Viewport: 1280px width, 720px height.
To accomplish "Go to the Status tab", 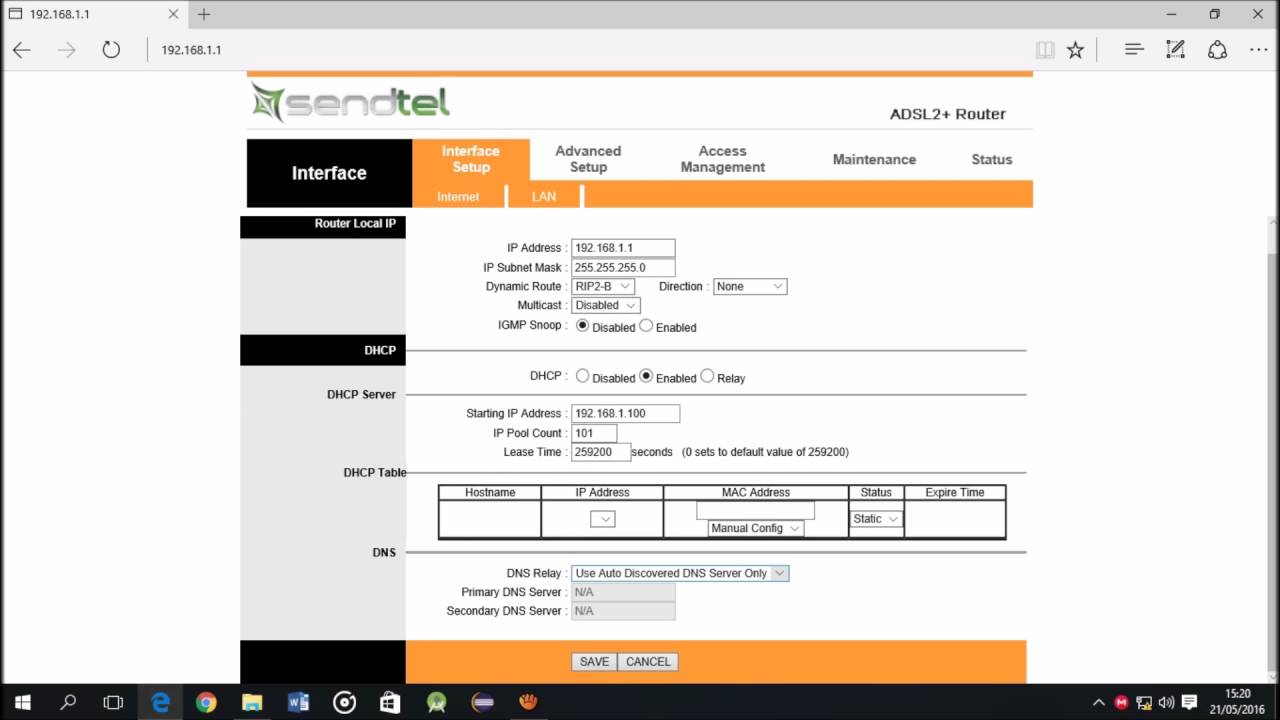I will 992,159.
